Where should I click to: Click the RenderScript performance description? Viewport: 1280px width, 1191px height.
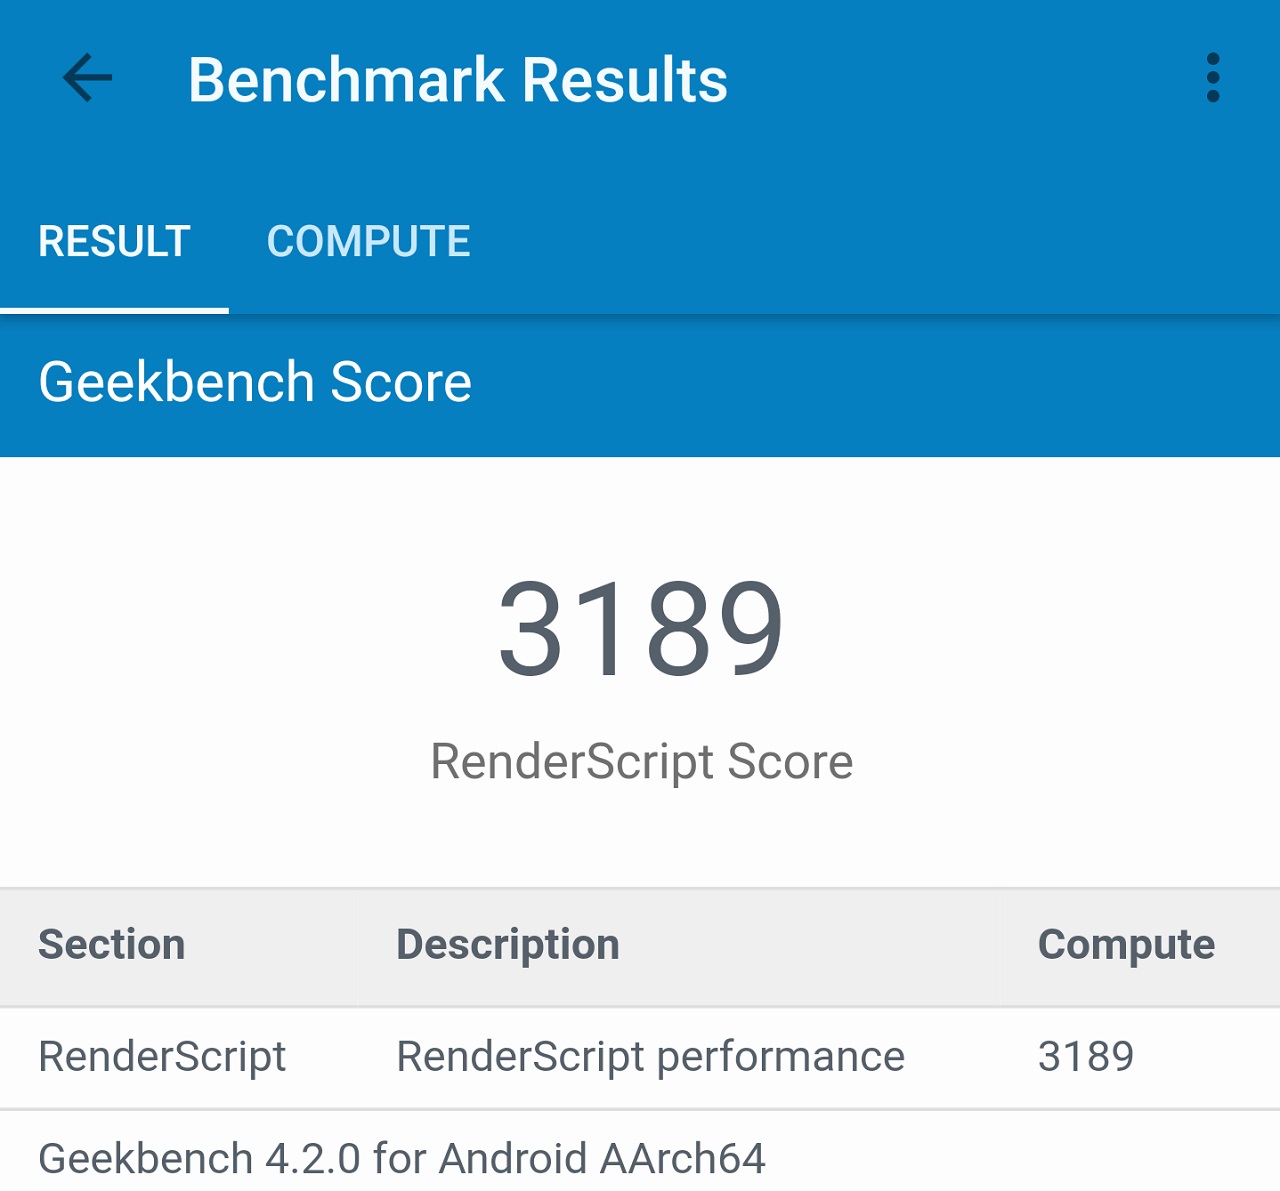point(650,1057)
